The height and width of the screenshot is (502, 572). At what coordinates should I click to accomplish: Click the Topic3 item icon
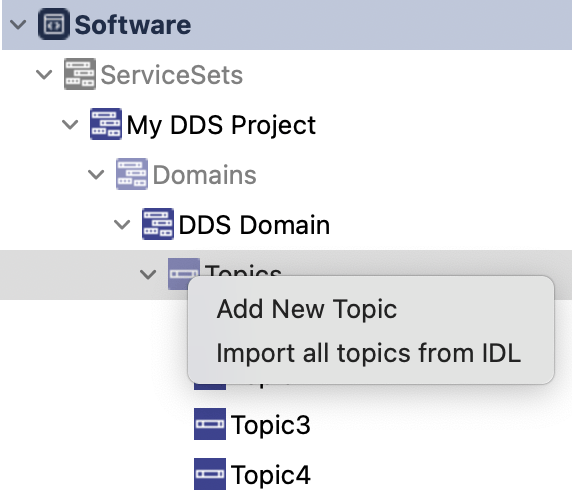pyautogui.click(x=210, y=424)
